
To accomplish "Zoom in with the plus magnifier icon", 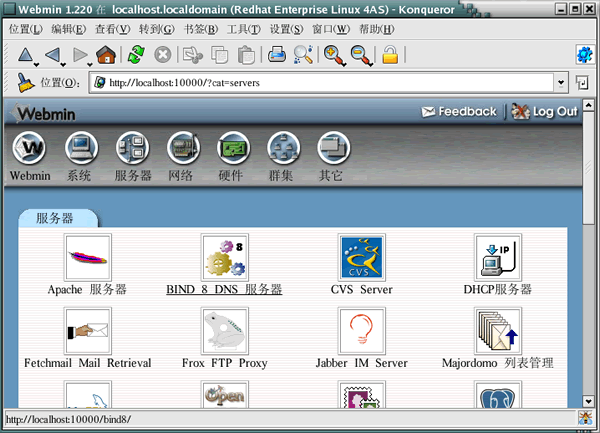I will click(x=334, y=55).
